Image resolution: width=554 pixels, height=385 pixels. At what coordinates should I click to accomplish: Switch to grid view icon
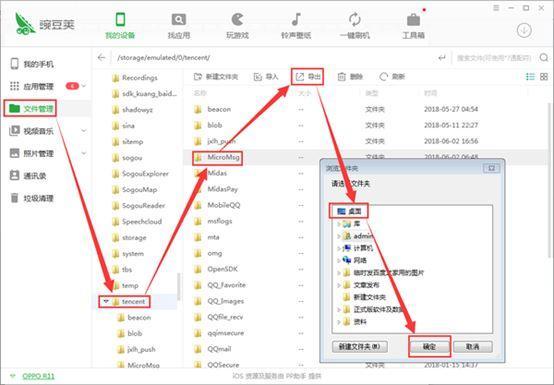544,77
